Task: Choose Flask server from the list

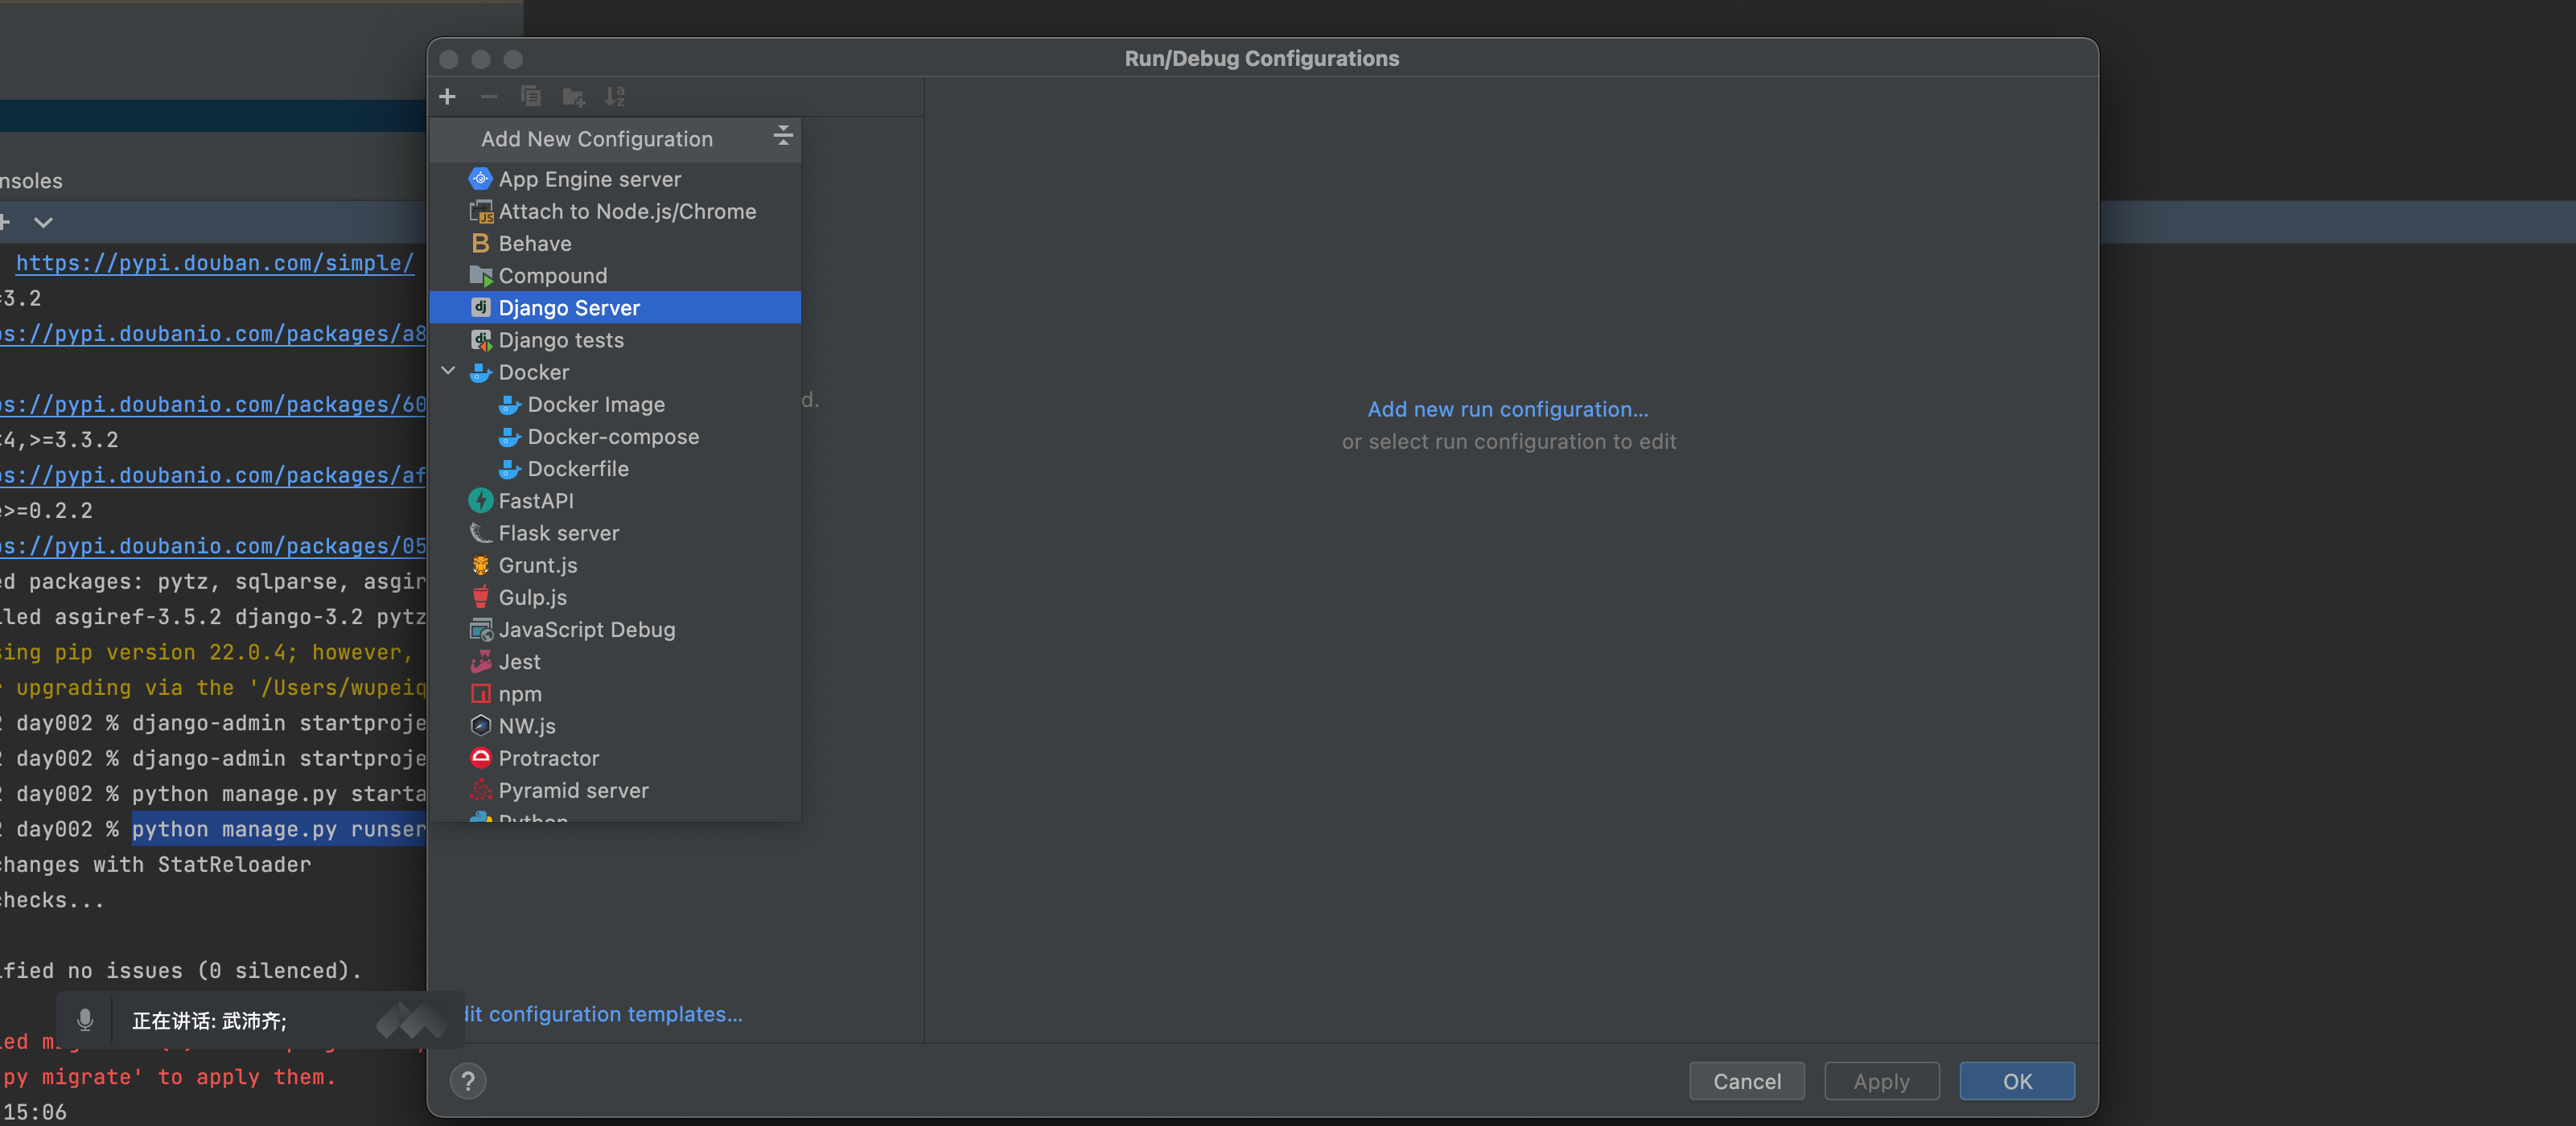Action: pyautogui.click(x=558, y=533)
